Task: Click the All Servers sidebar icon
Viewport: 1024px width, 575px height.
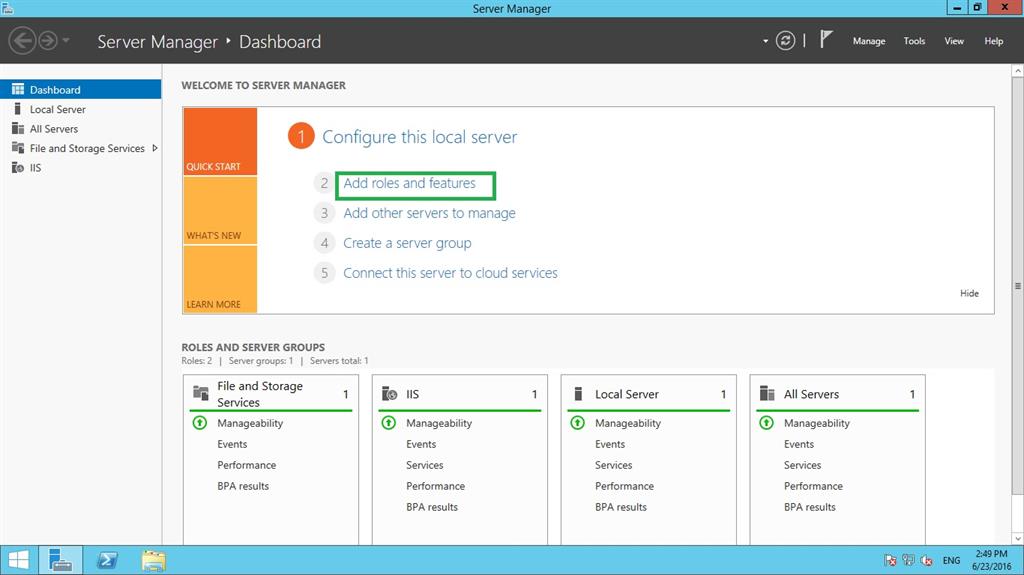Action: point(18,129)
